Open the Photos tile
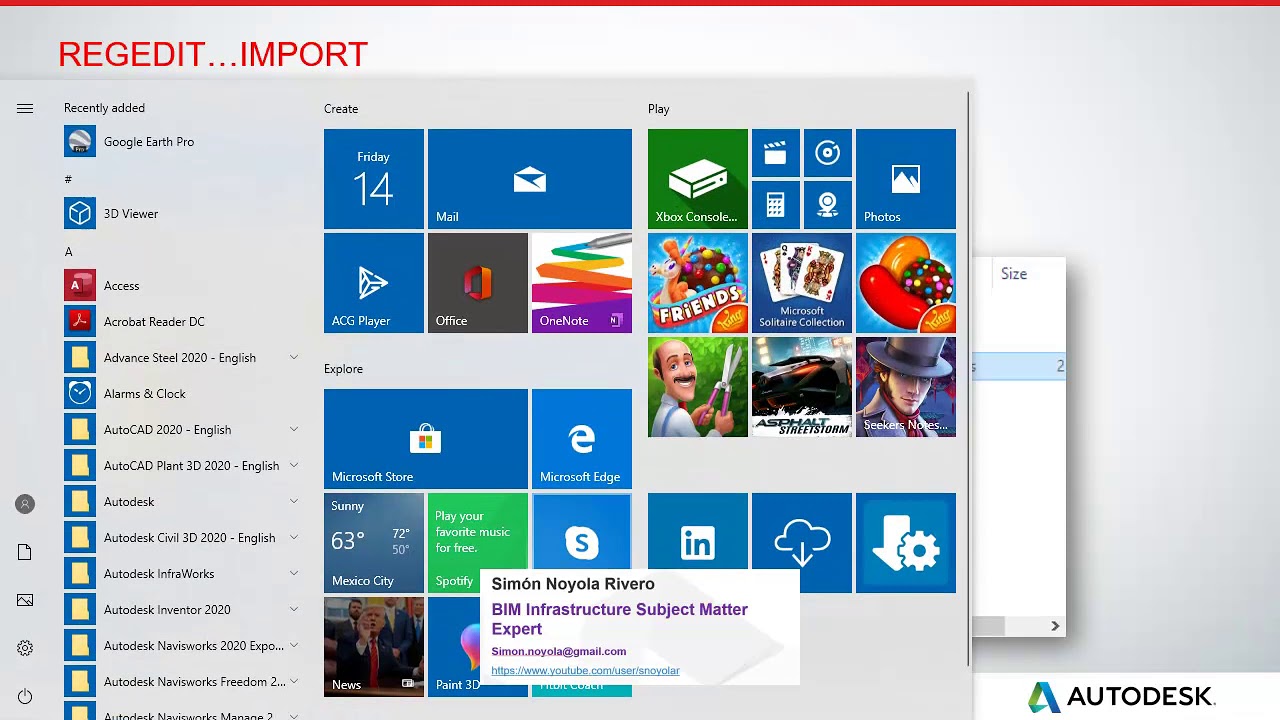 (906, 179)
